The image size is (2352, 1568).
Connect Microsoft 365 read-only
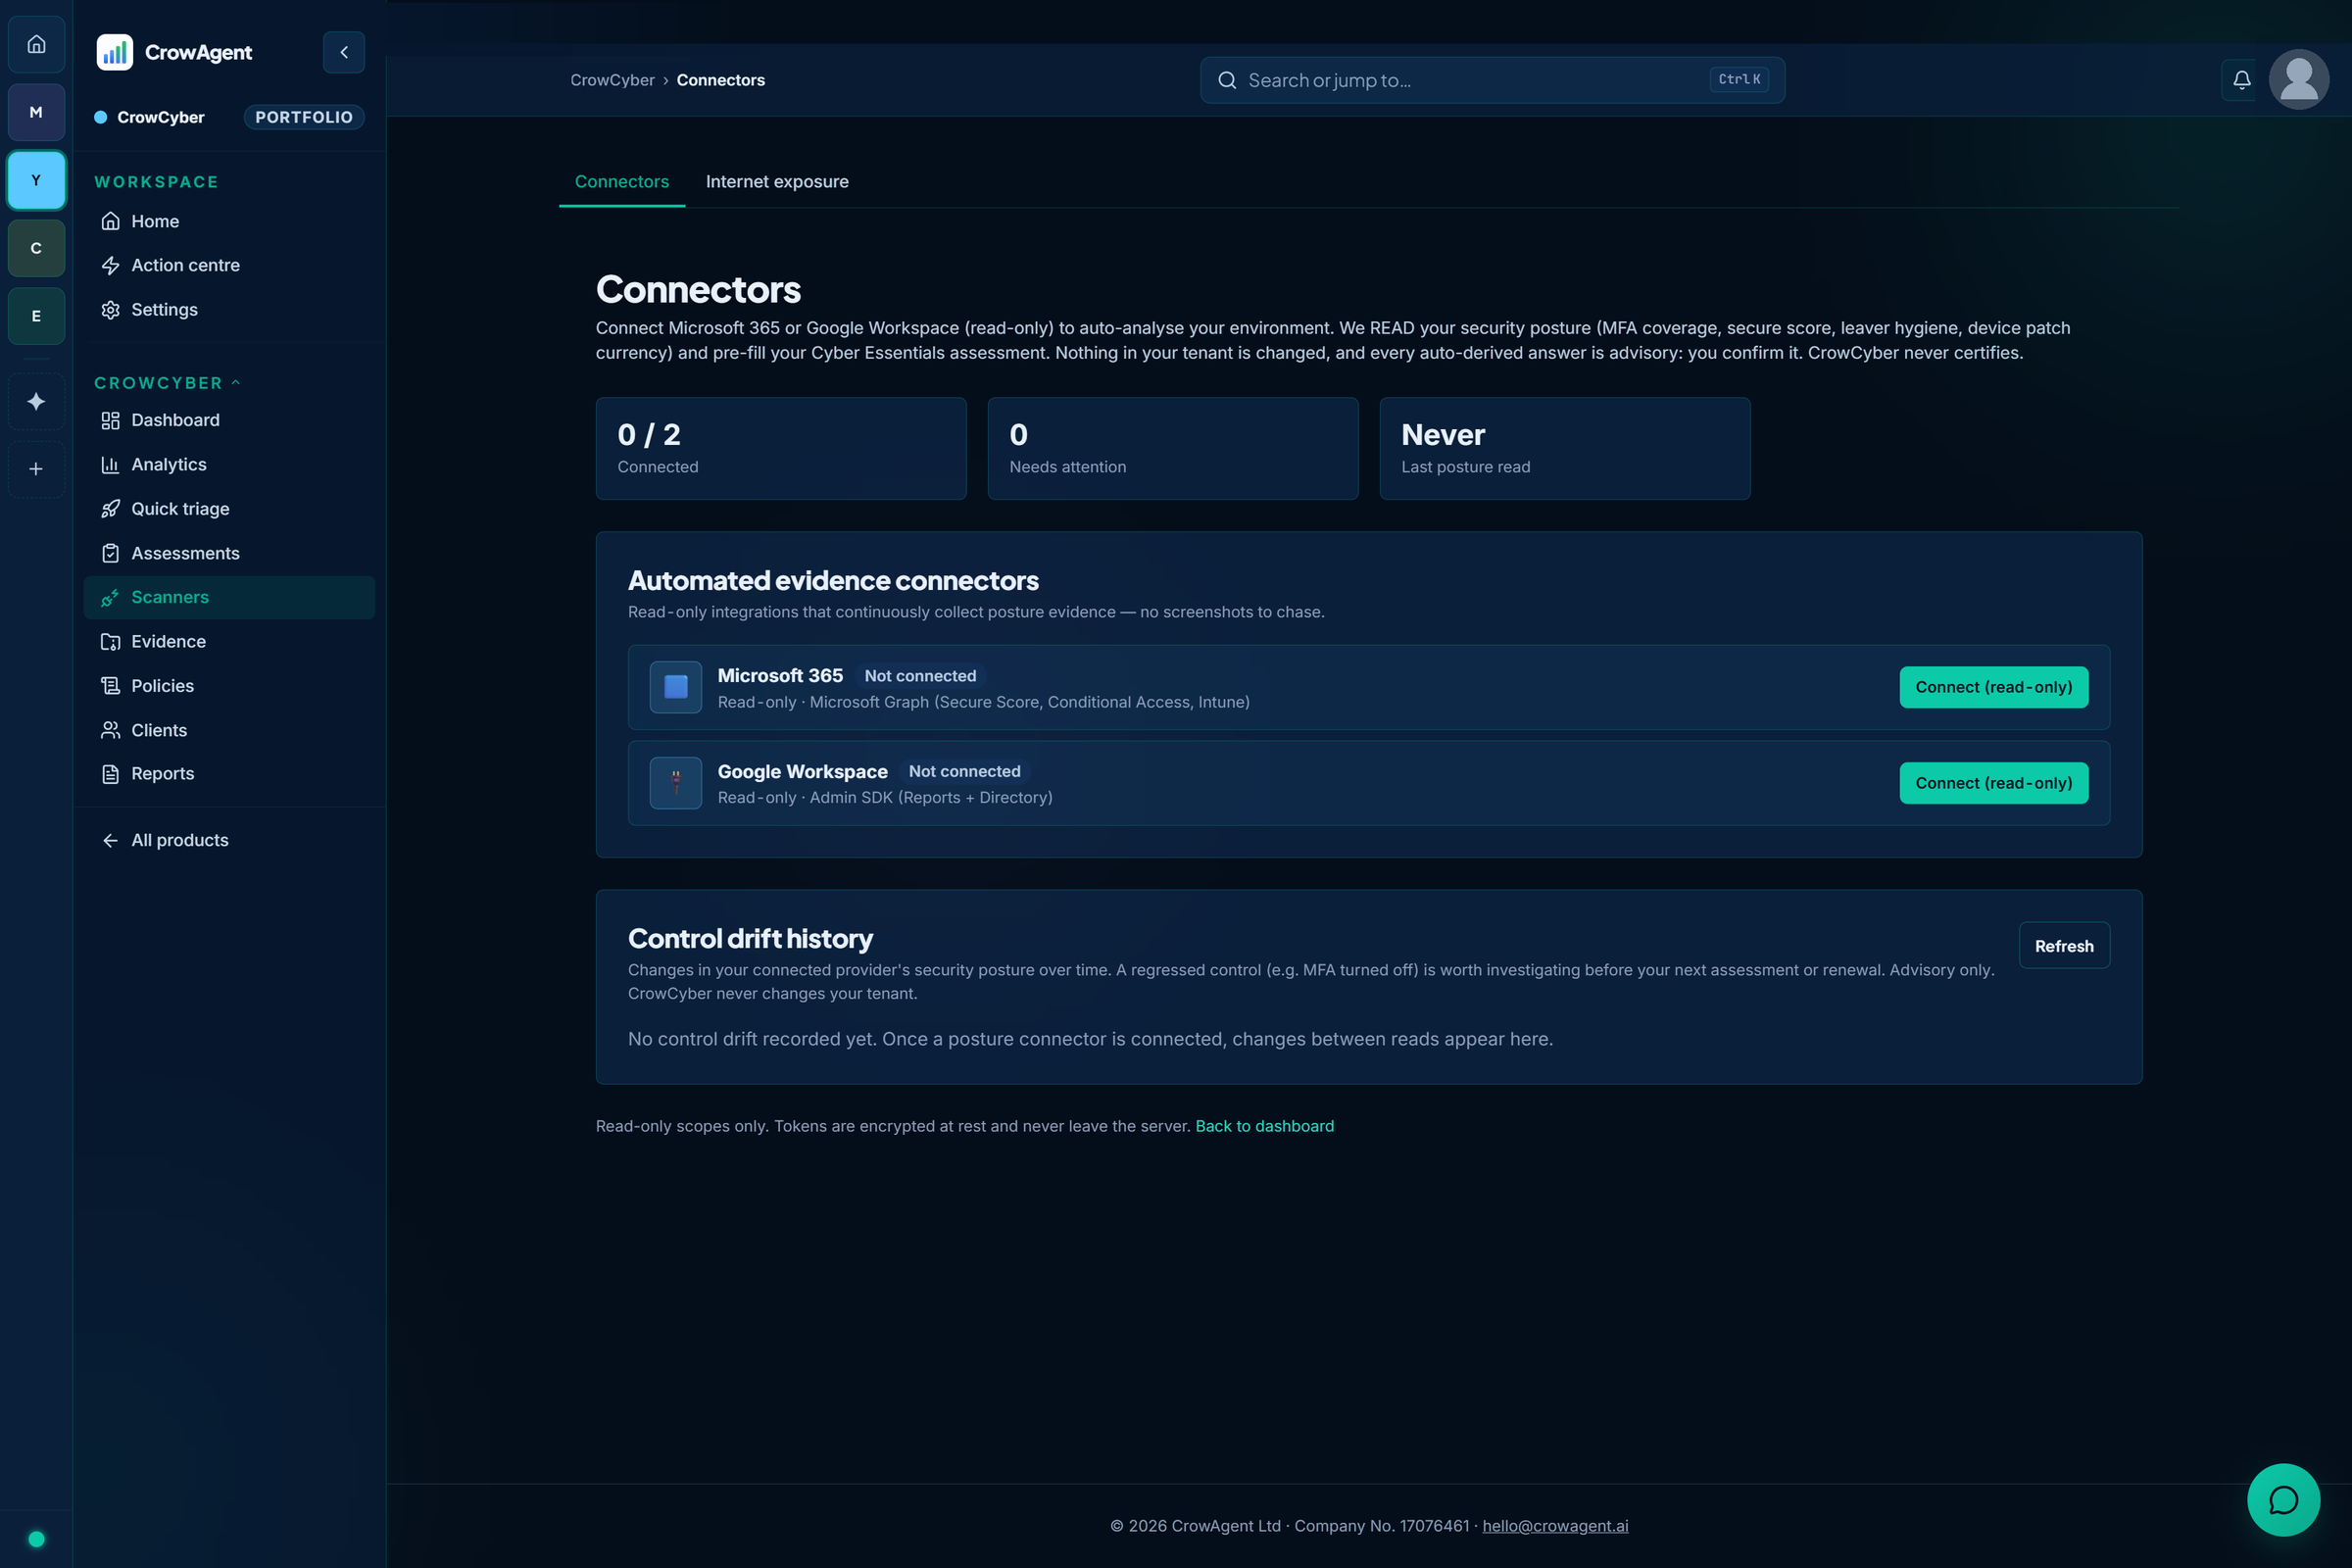[1994, 687]
